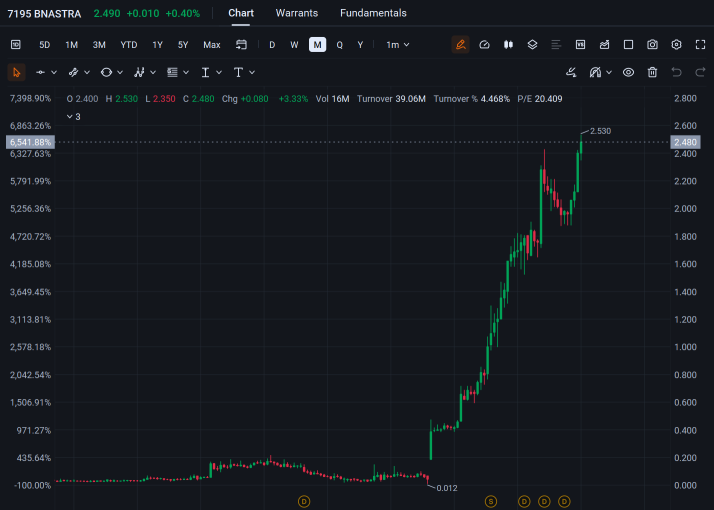Screen dimensions: 714x510
Task: Open the gauge indicator icon
Action: pyautogui.click(x=484, y=45)
